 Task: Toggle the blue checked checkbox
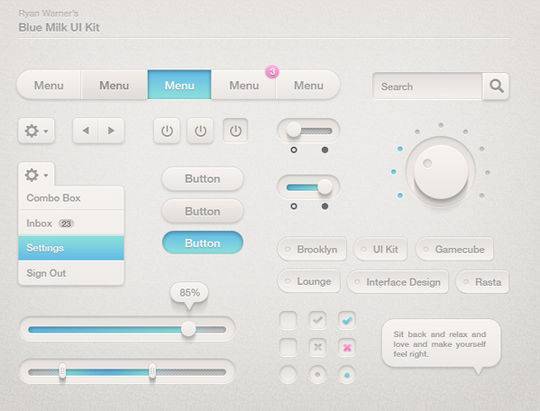coord(347,320)
